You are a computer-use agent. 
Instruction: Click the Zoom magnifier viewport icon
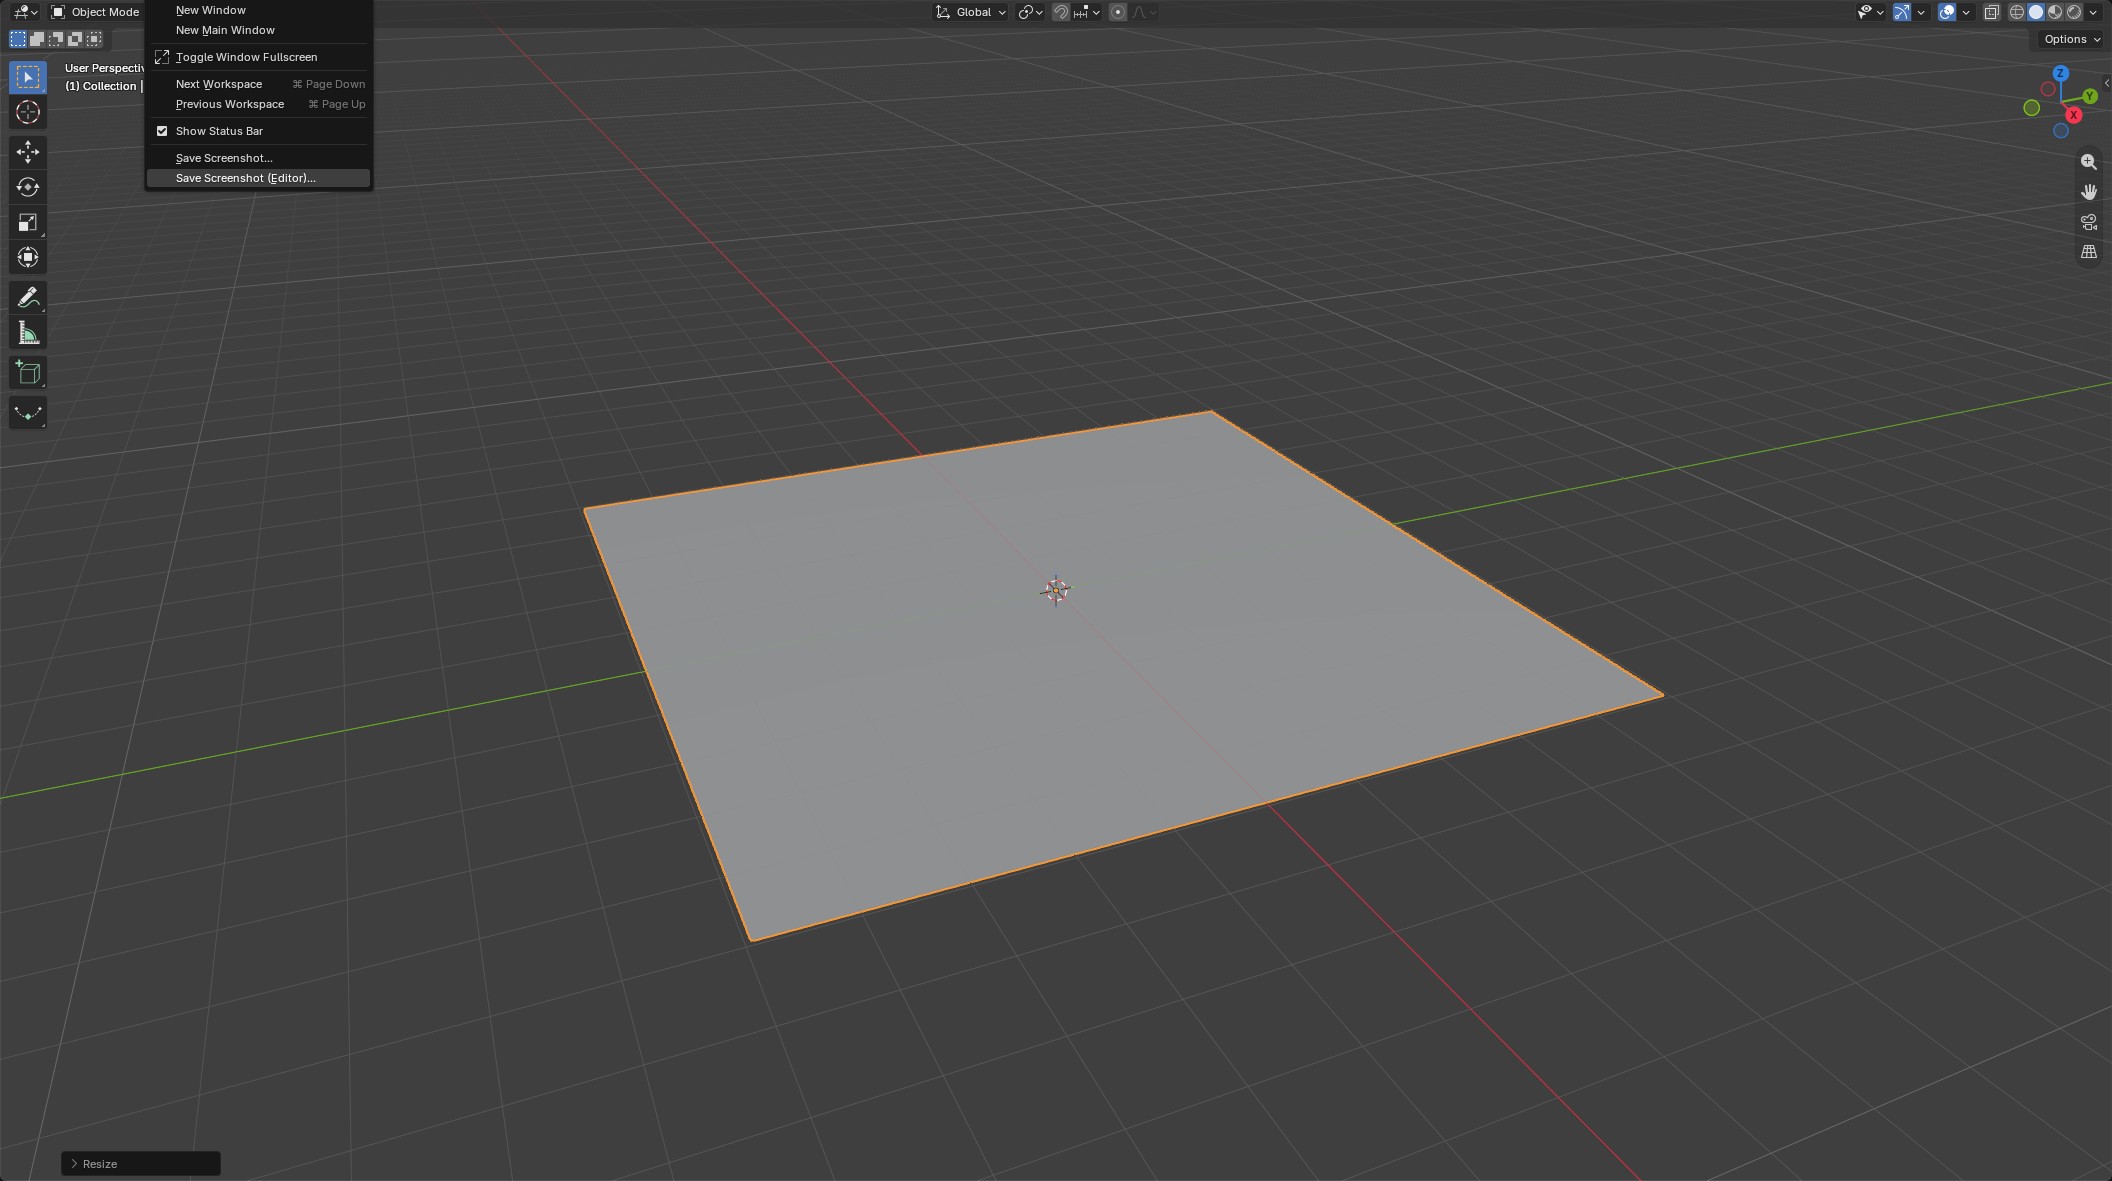tap(2089, 162)
